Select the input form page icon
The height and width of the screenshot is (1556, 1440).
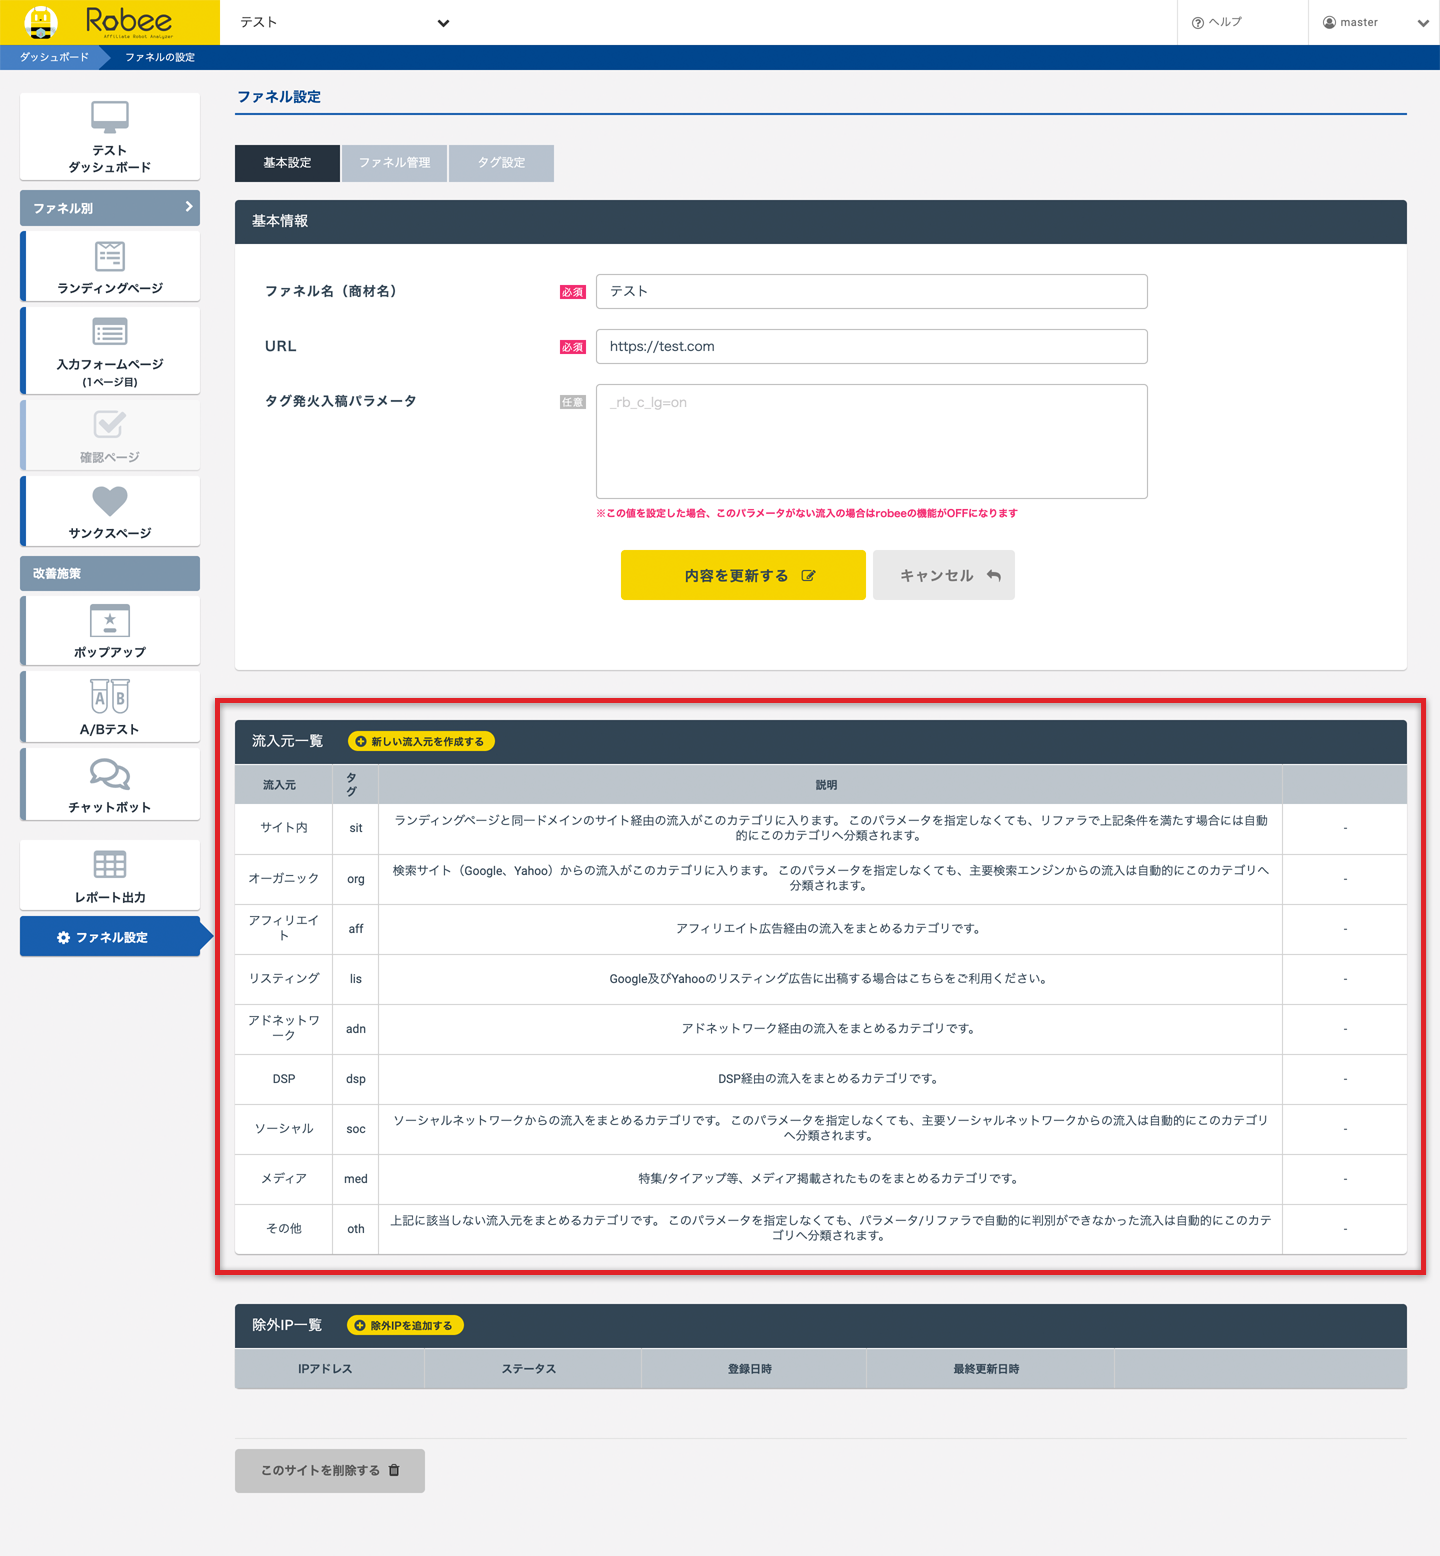[x=110, y=332]
